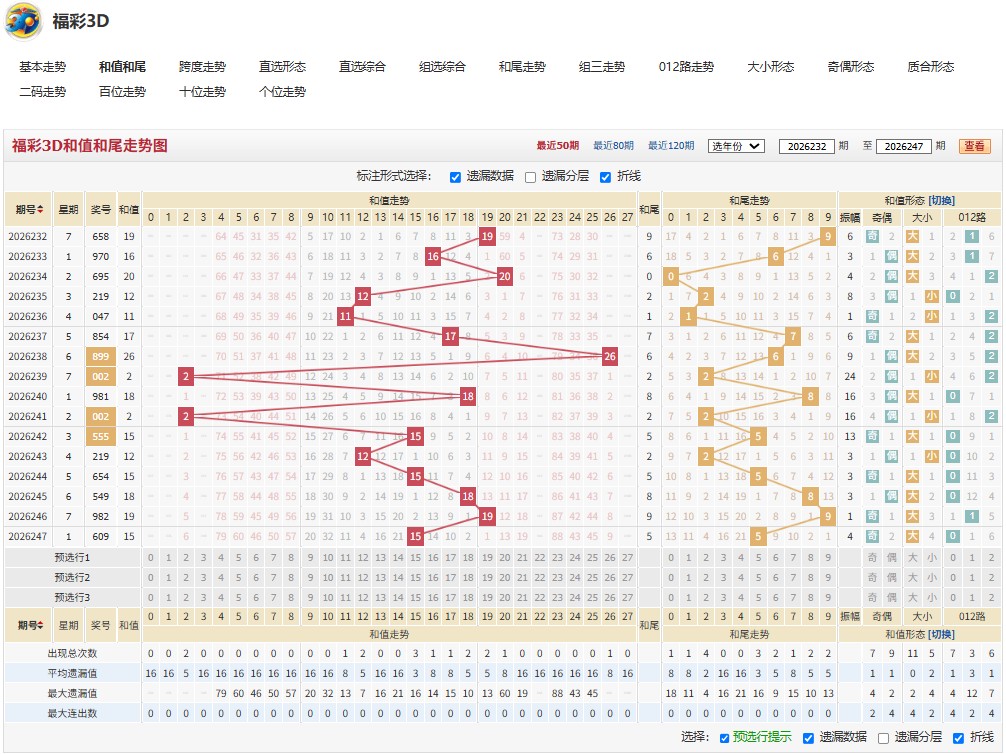Image resolution: width=1006 pixels, height=754 pixels.
Task: Click the 平均遗漏值 row label
Action: (72, 673)
